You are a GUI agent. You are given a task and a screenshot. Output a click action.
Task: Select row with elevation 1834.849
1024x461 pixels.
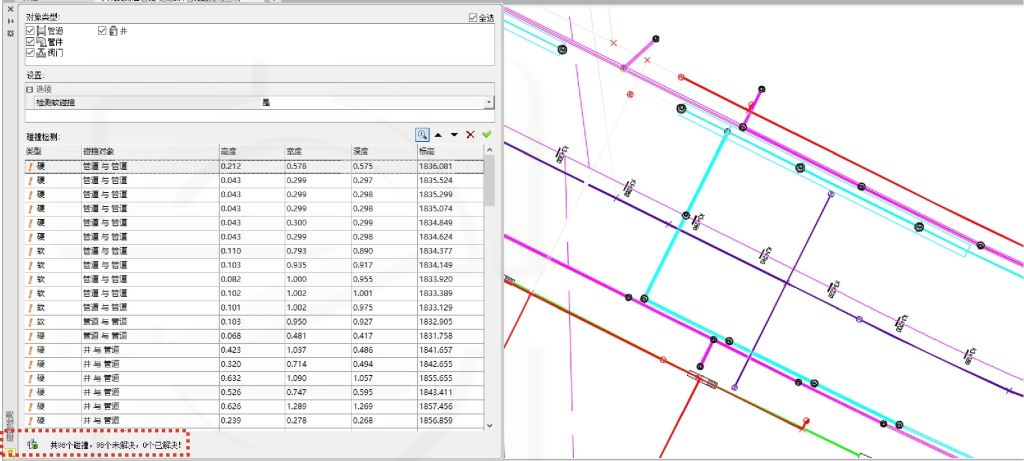(x=255, y=223)
